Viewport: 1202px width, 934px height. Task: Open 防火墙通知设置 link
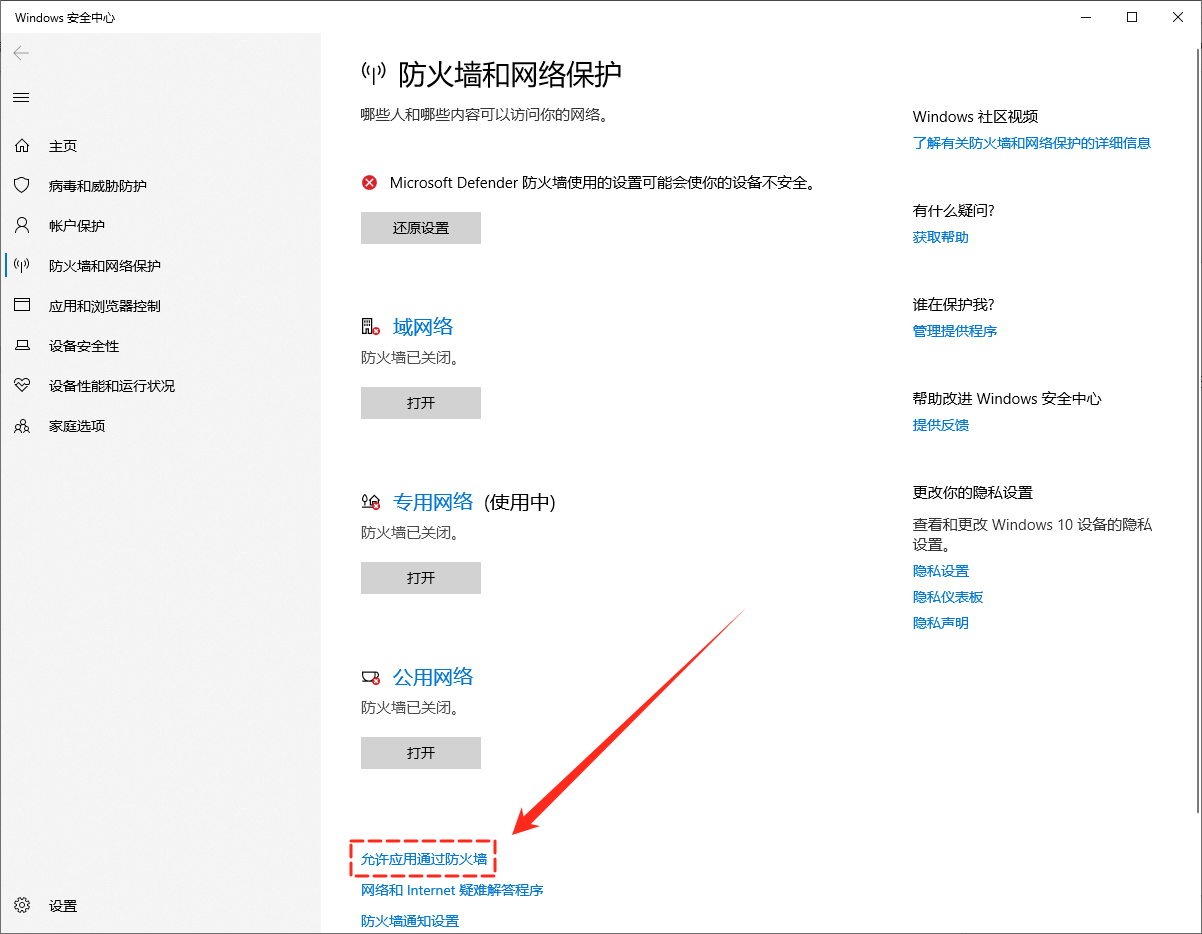pos(410,921)
